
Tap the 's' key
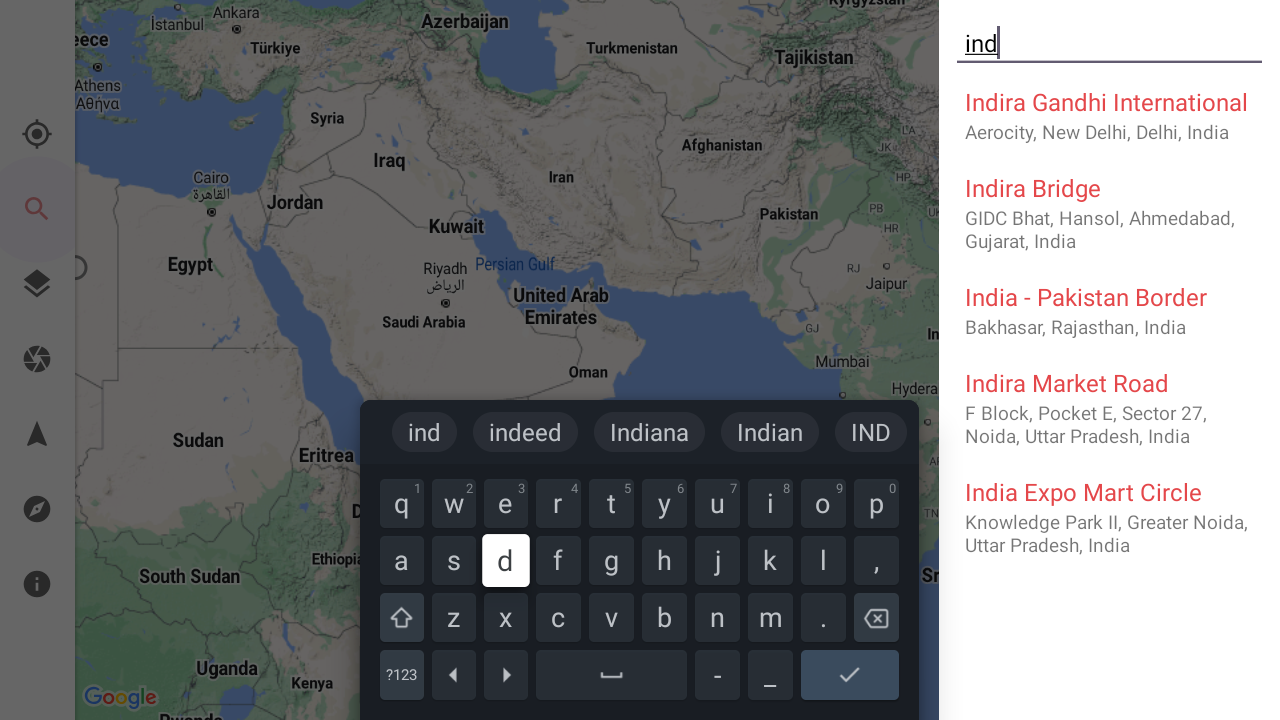[454, 561]
